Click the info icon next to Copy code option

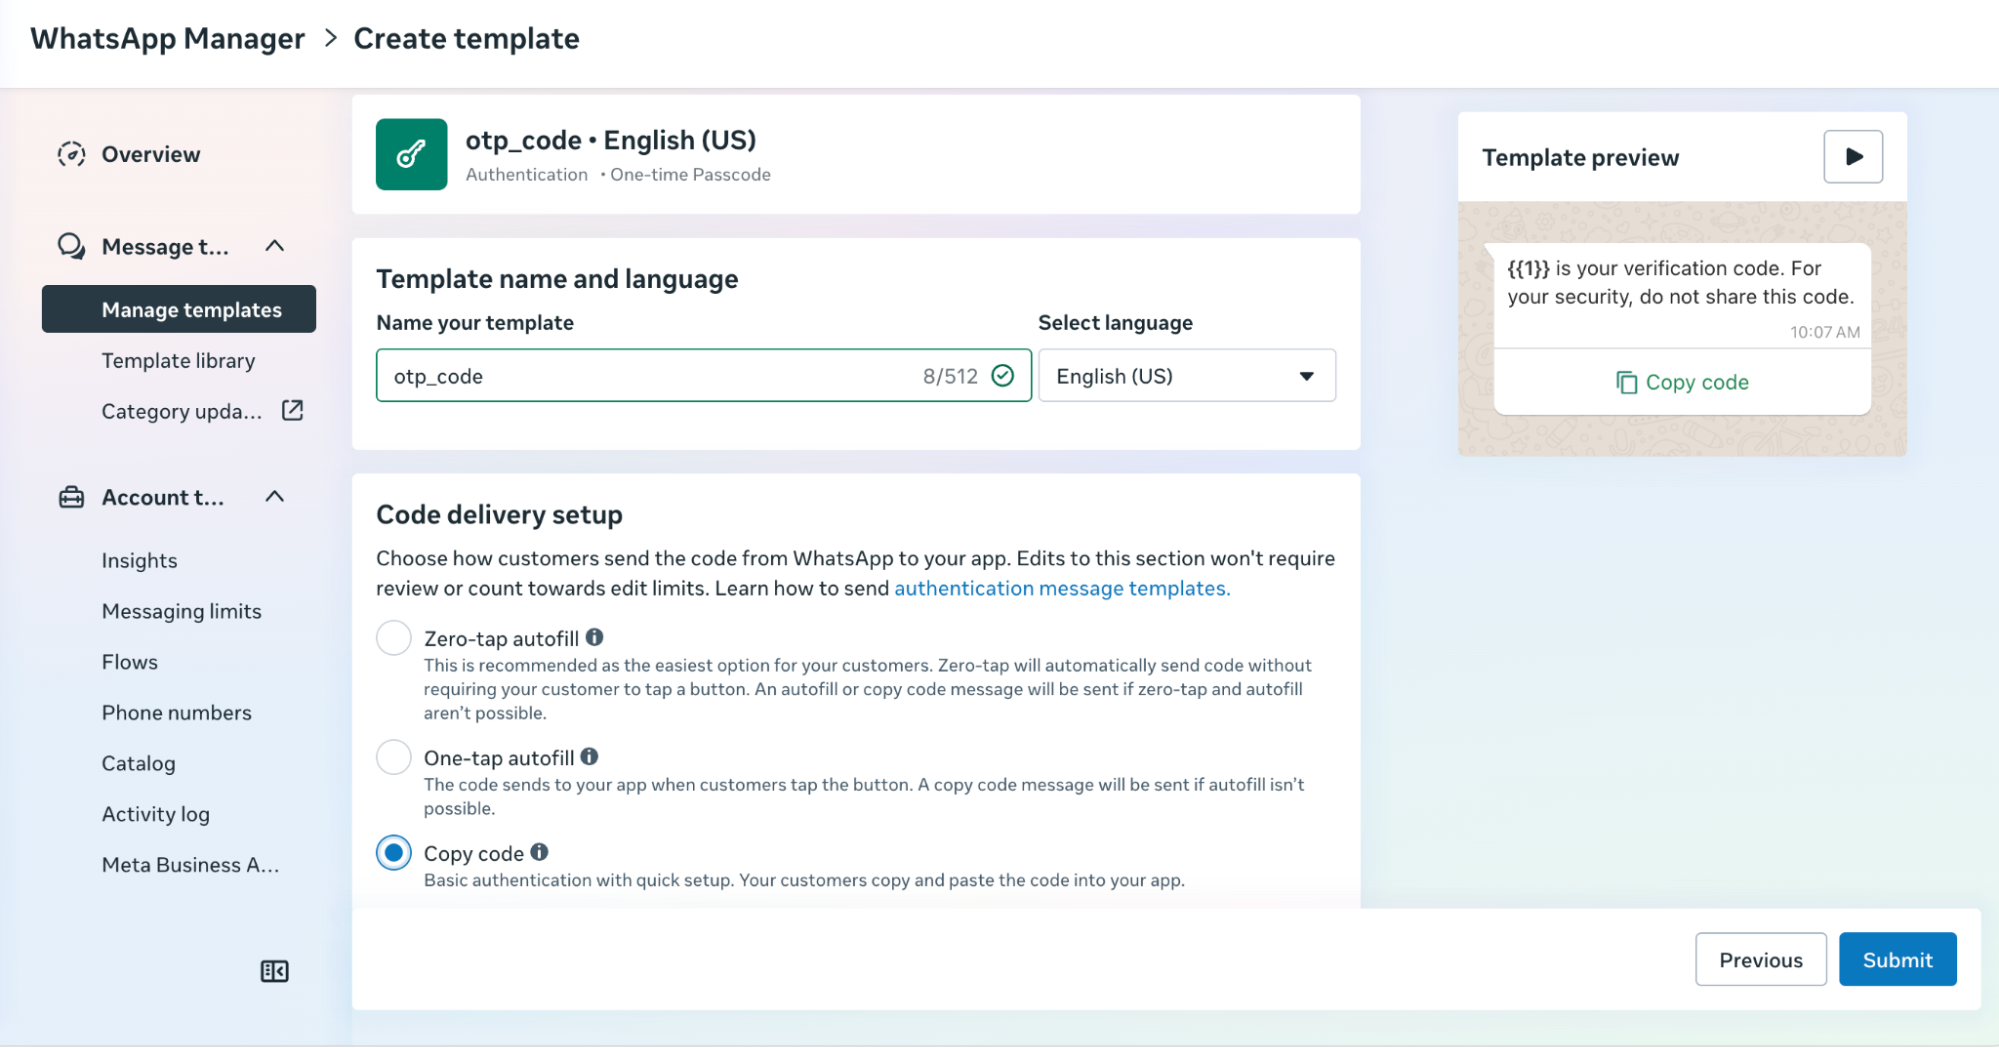(539, 852)
